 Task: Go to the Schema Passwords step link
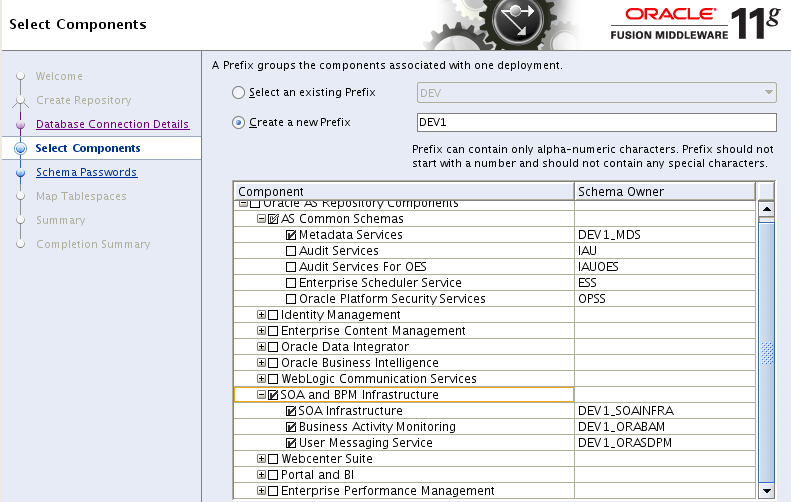(86, 173)
